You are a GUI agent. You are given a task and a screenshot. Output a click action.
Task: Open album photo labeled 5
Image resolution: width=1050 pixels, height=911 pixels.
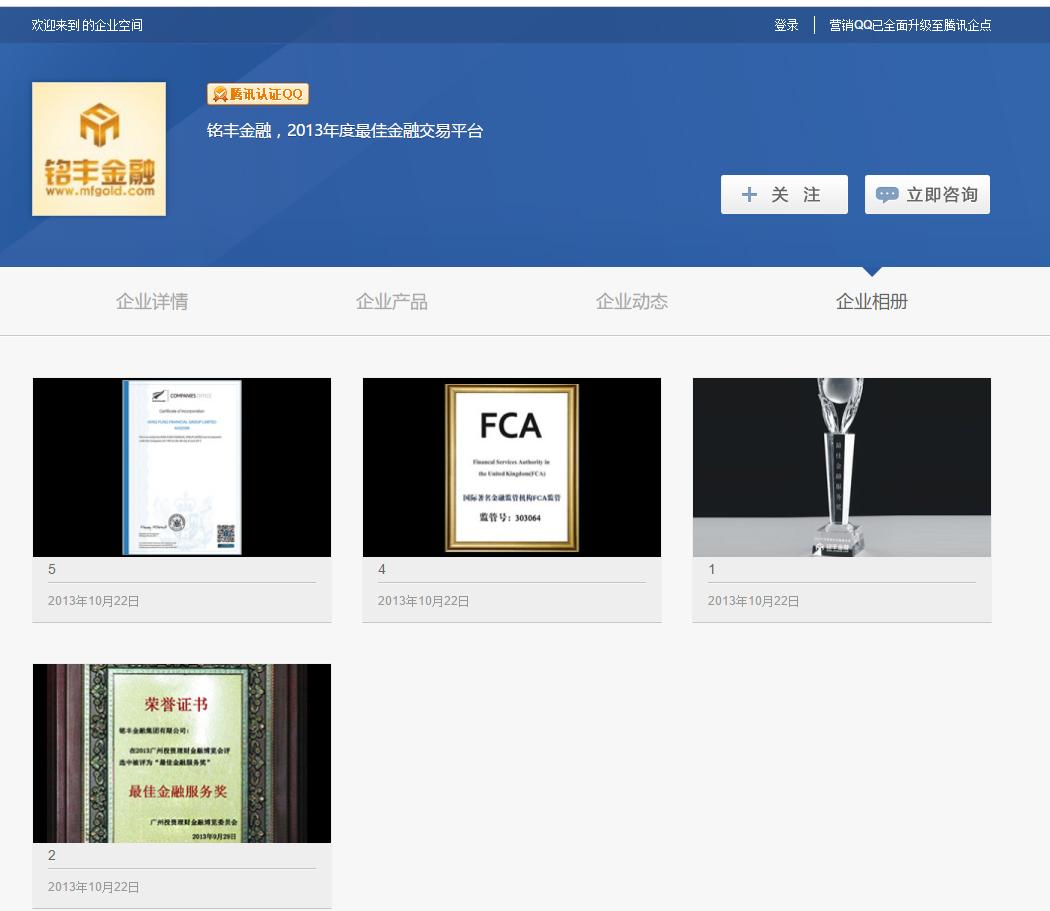pos(181,466)
